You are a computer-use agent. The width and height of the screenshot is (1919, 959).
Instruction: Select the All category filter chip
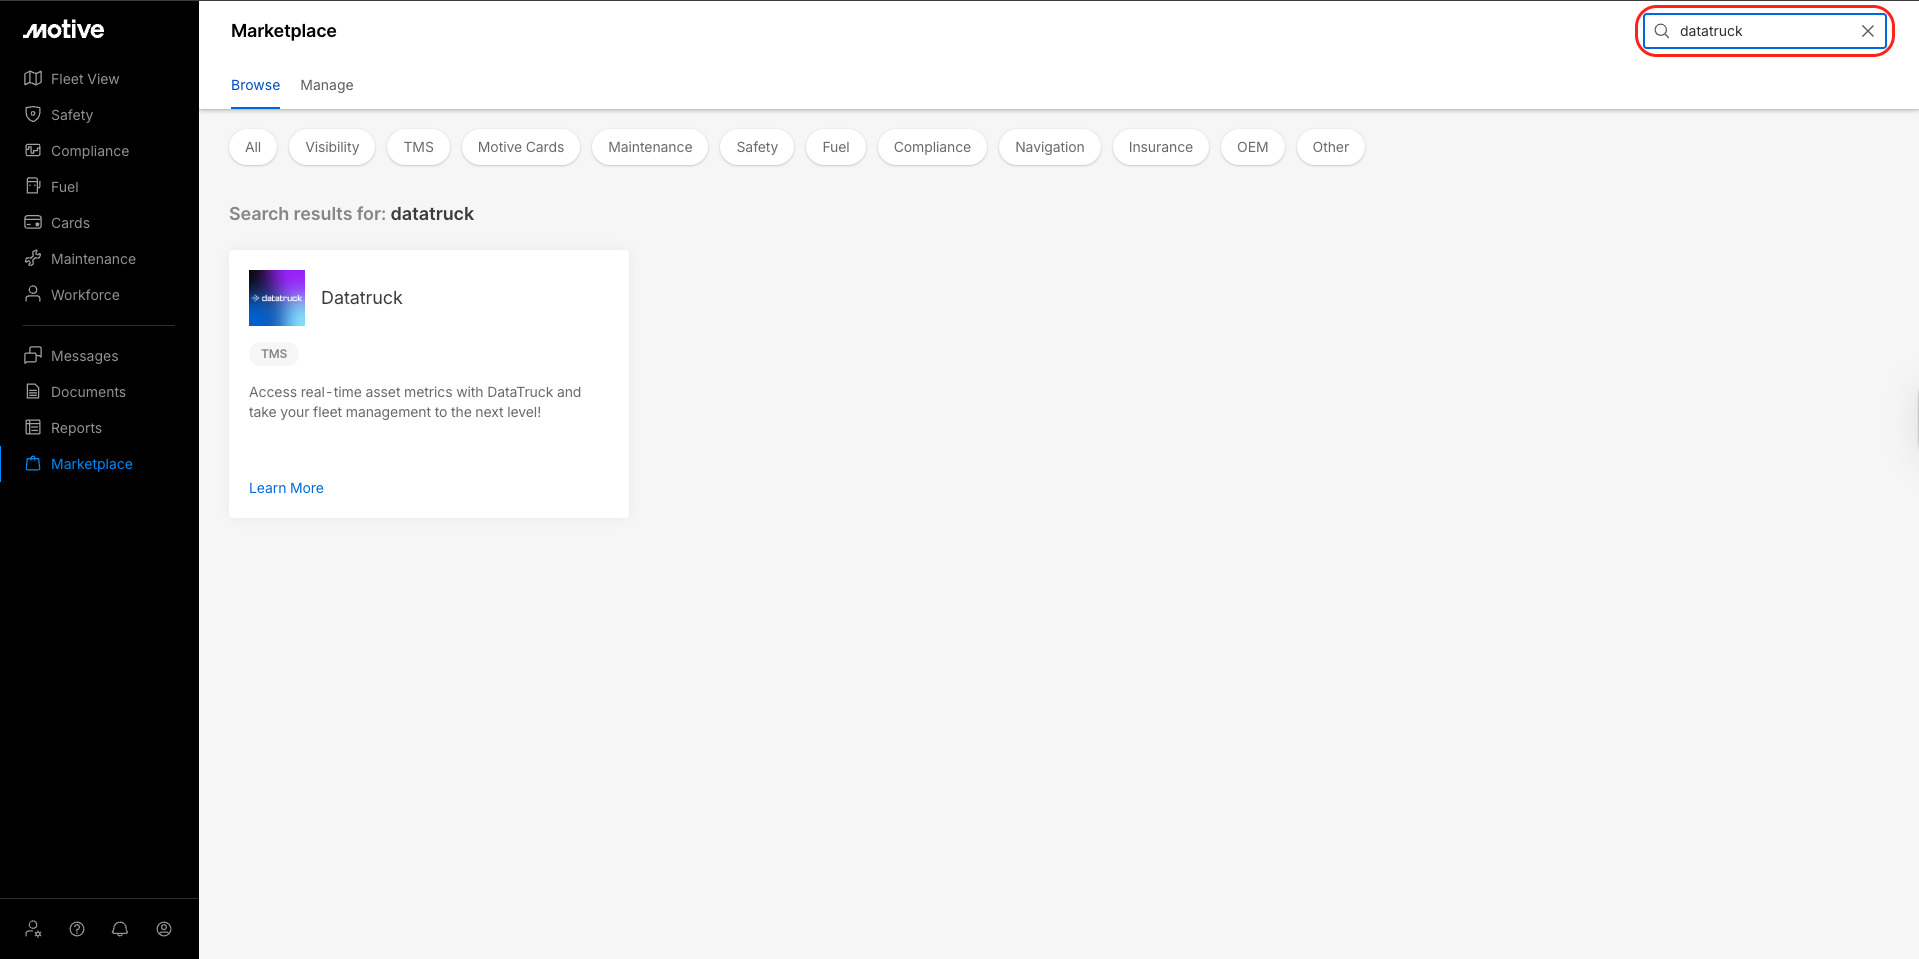253,147
